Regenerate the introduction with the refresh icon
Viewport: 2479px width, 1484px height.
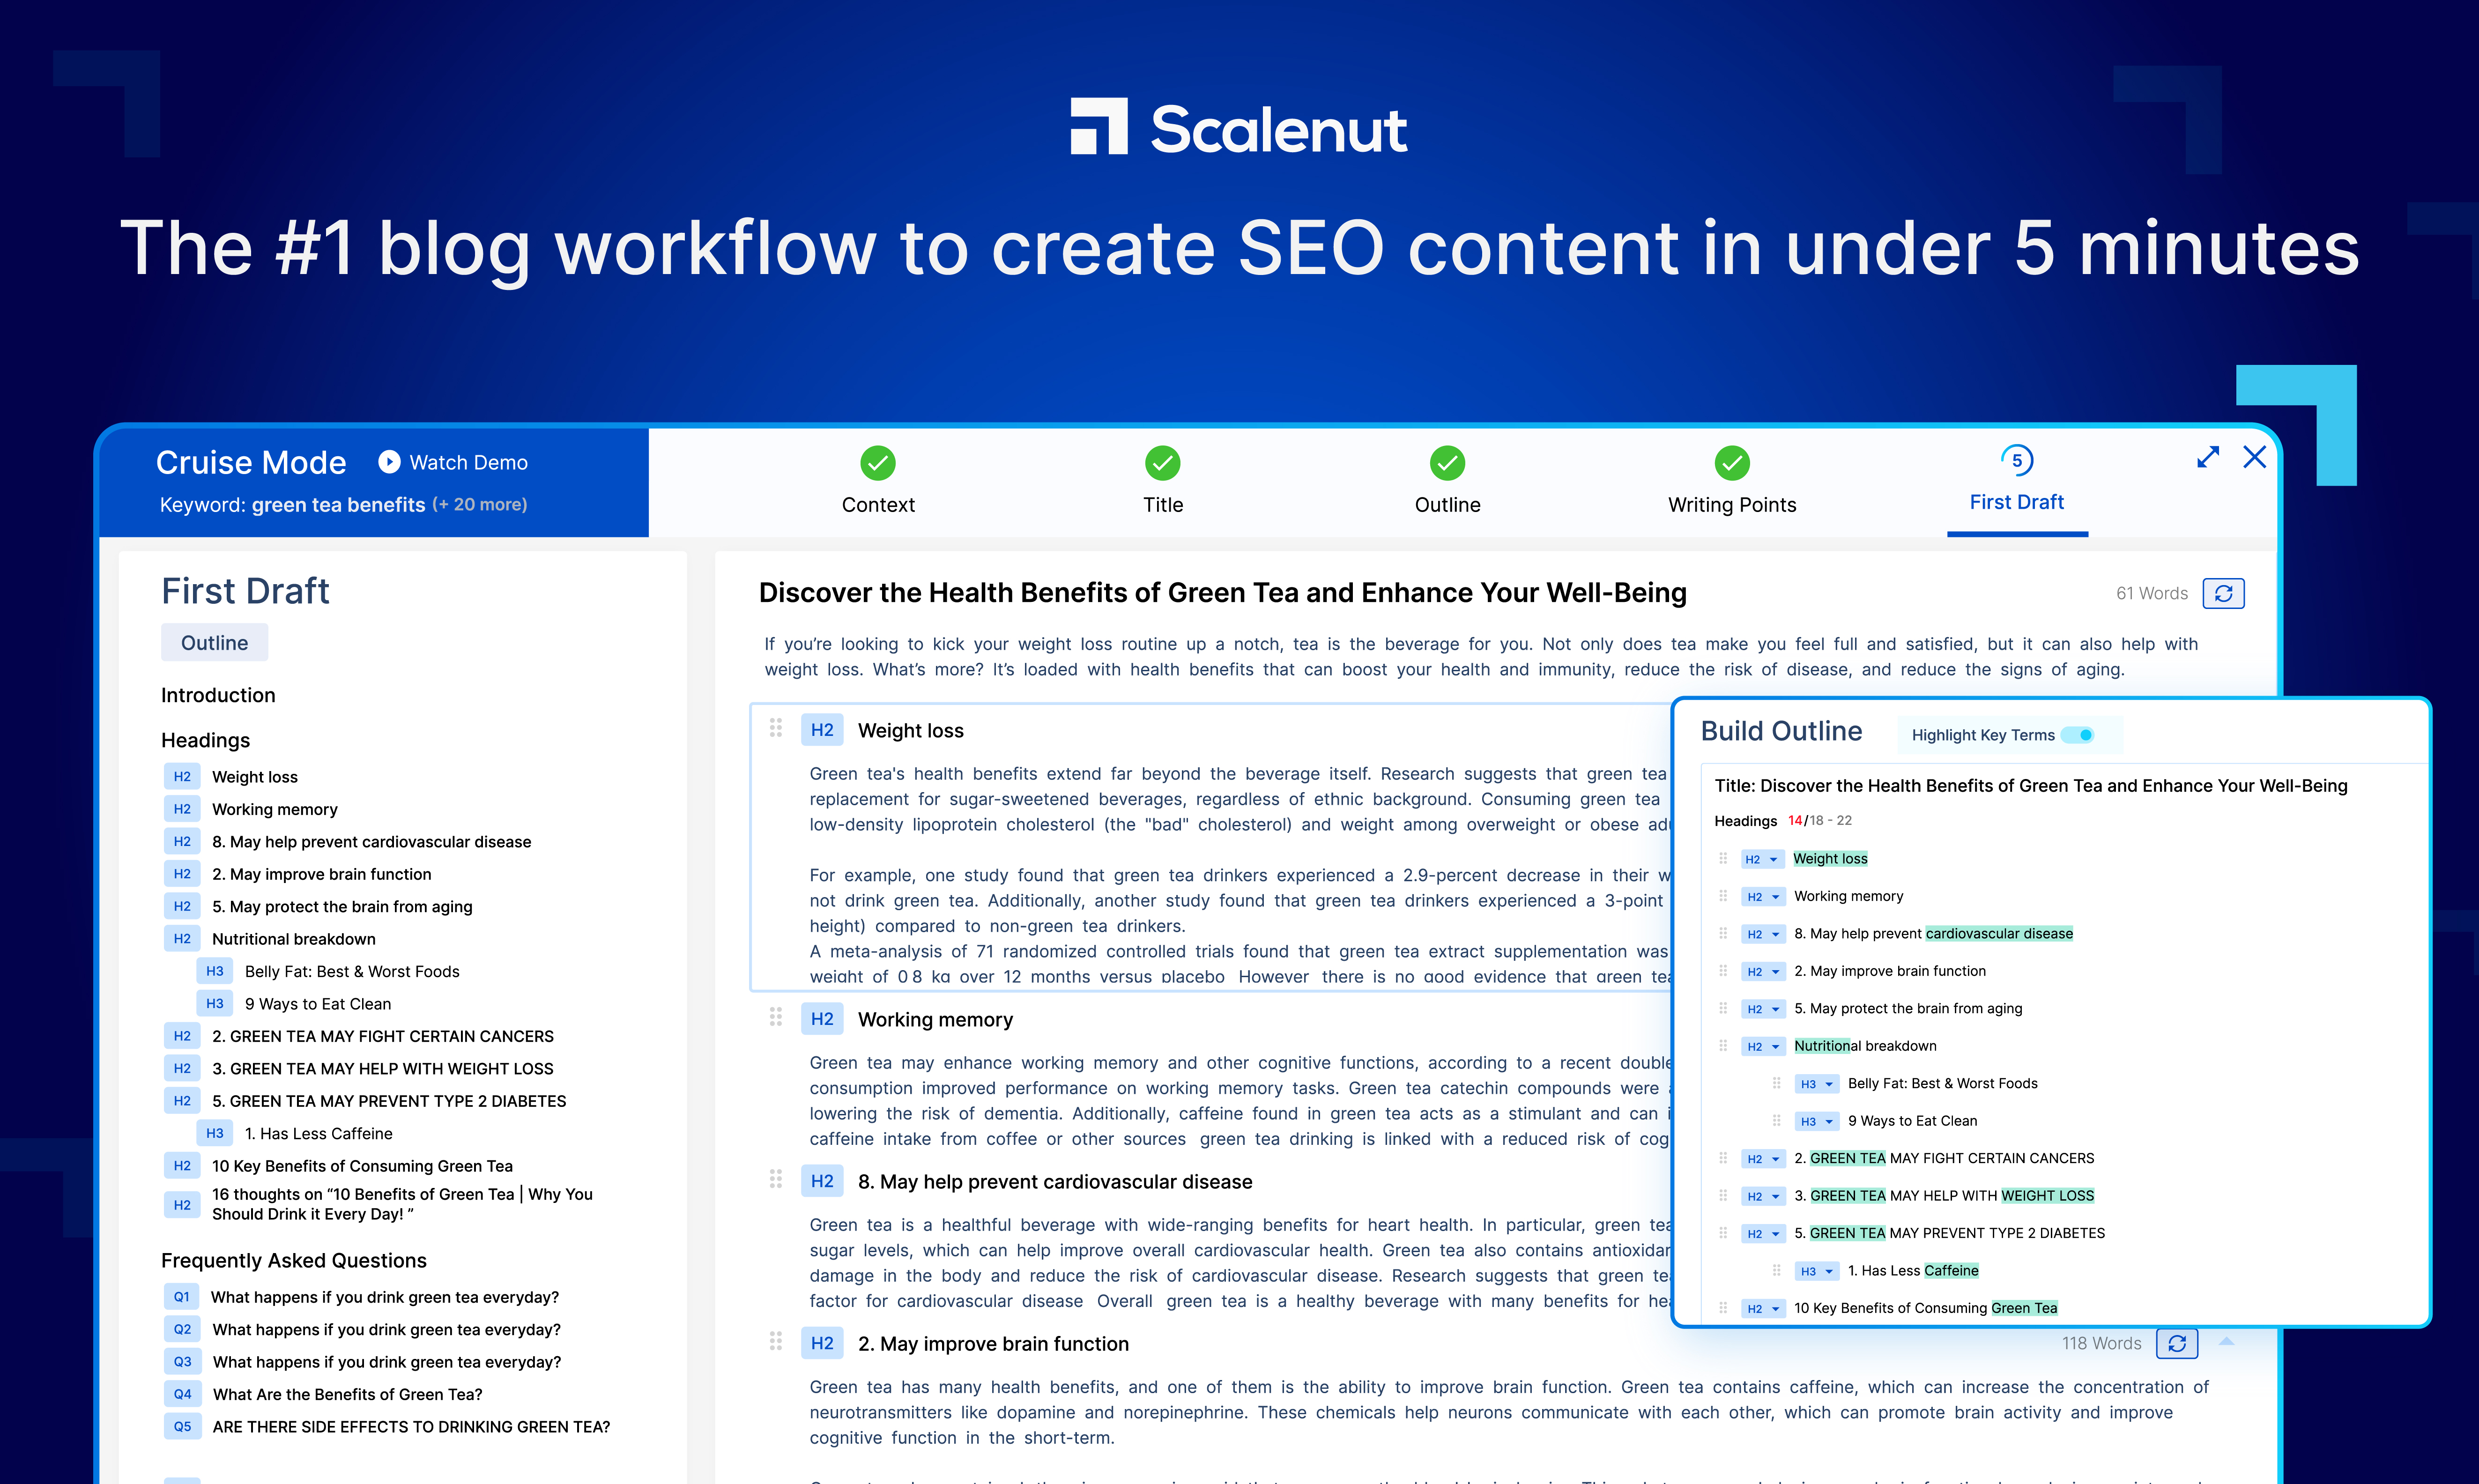pos(2223,594)
